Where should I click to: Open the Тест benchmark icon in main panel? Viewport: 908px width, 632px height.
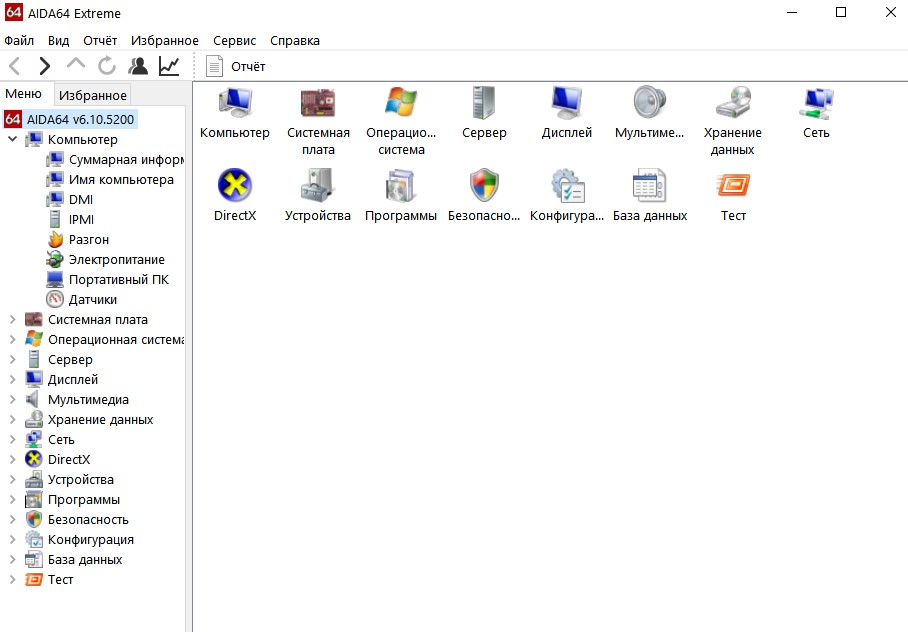point(733,186)
